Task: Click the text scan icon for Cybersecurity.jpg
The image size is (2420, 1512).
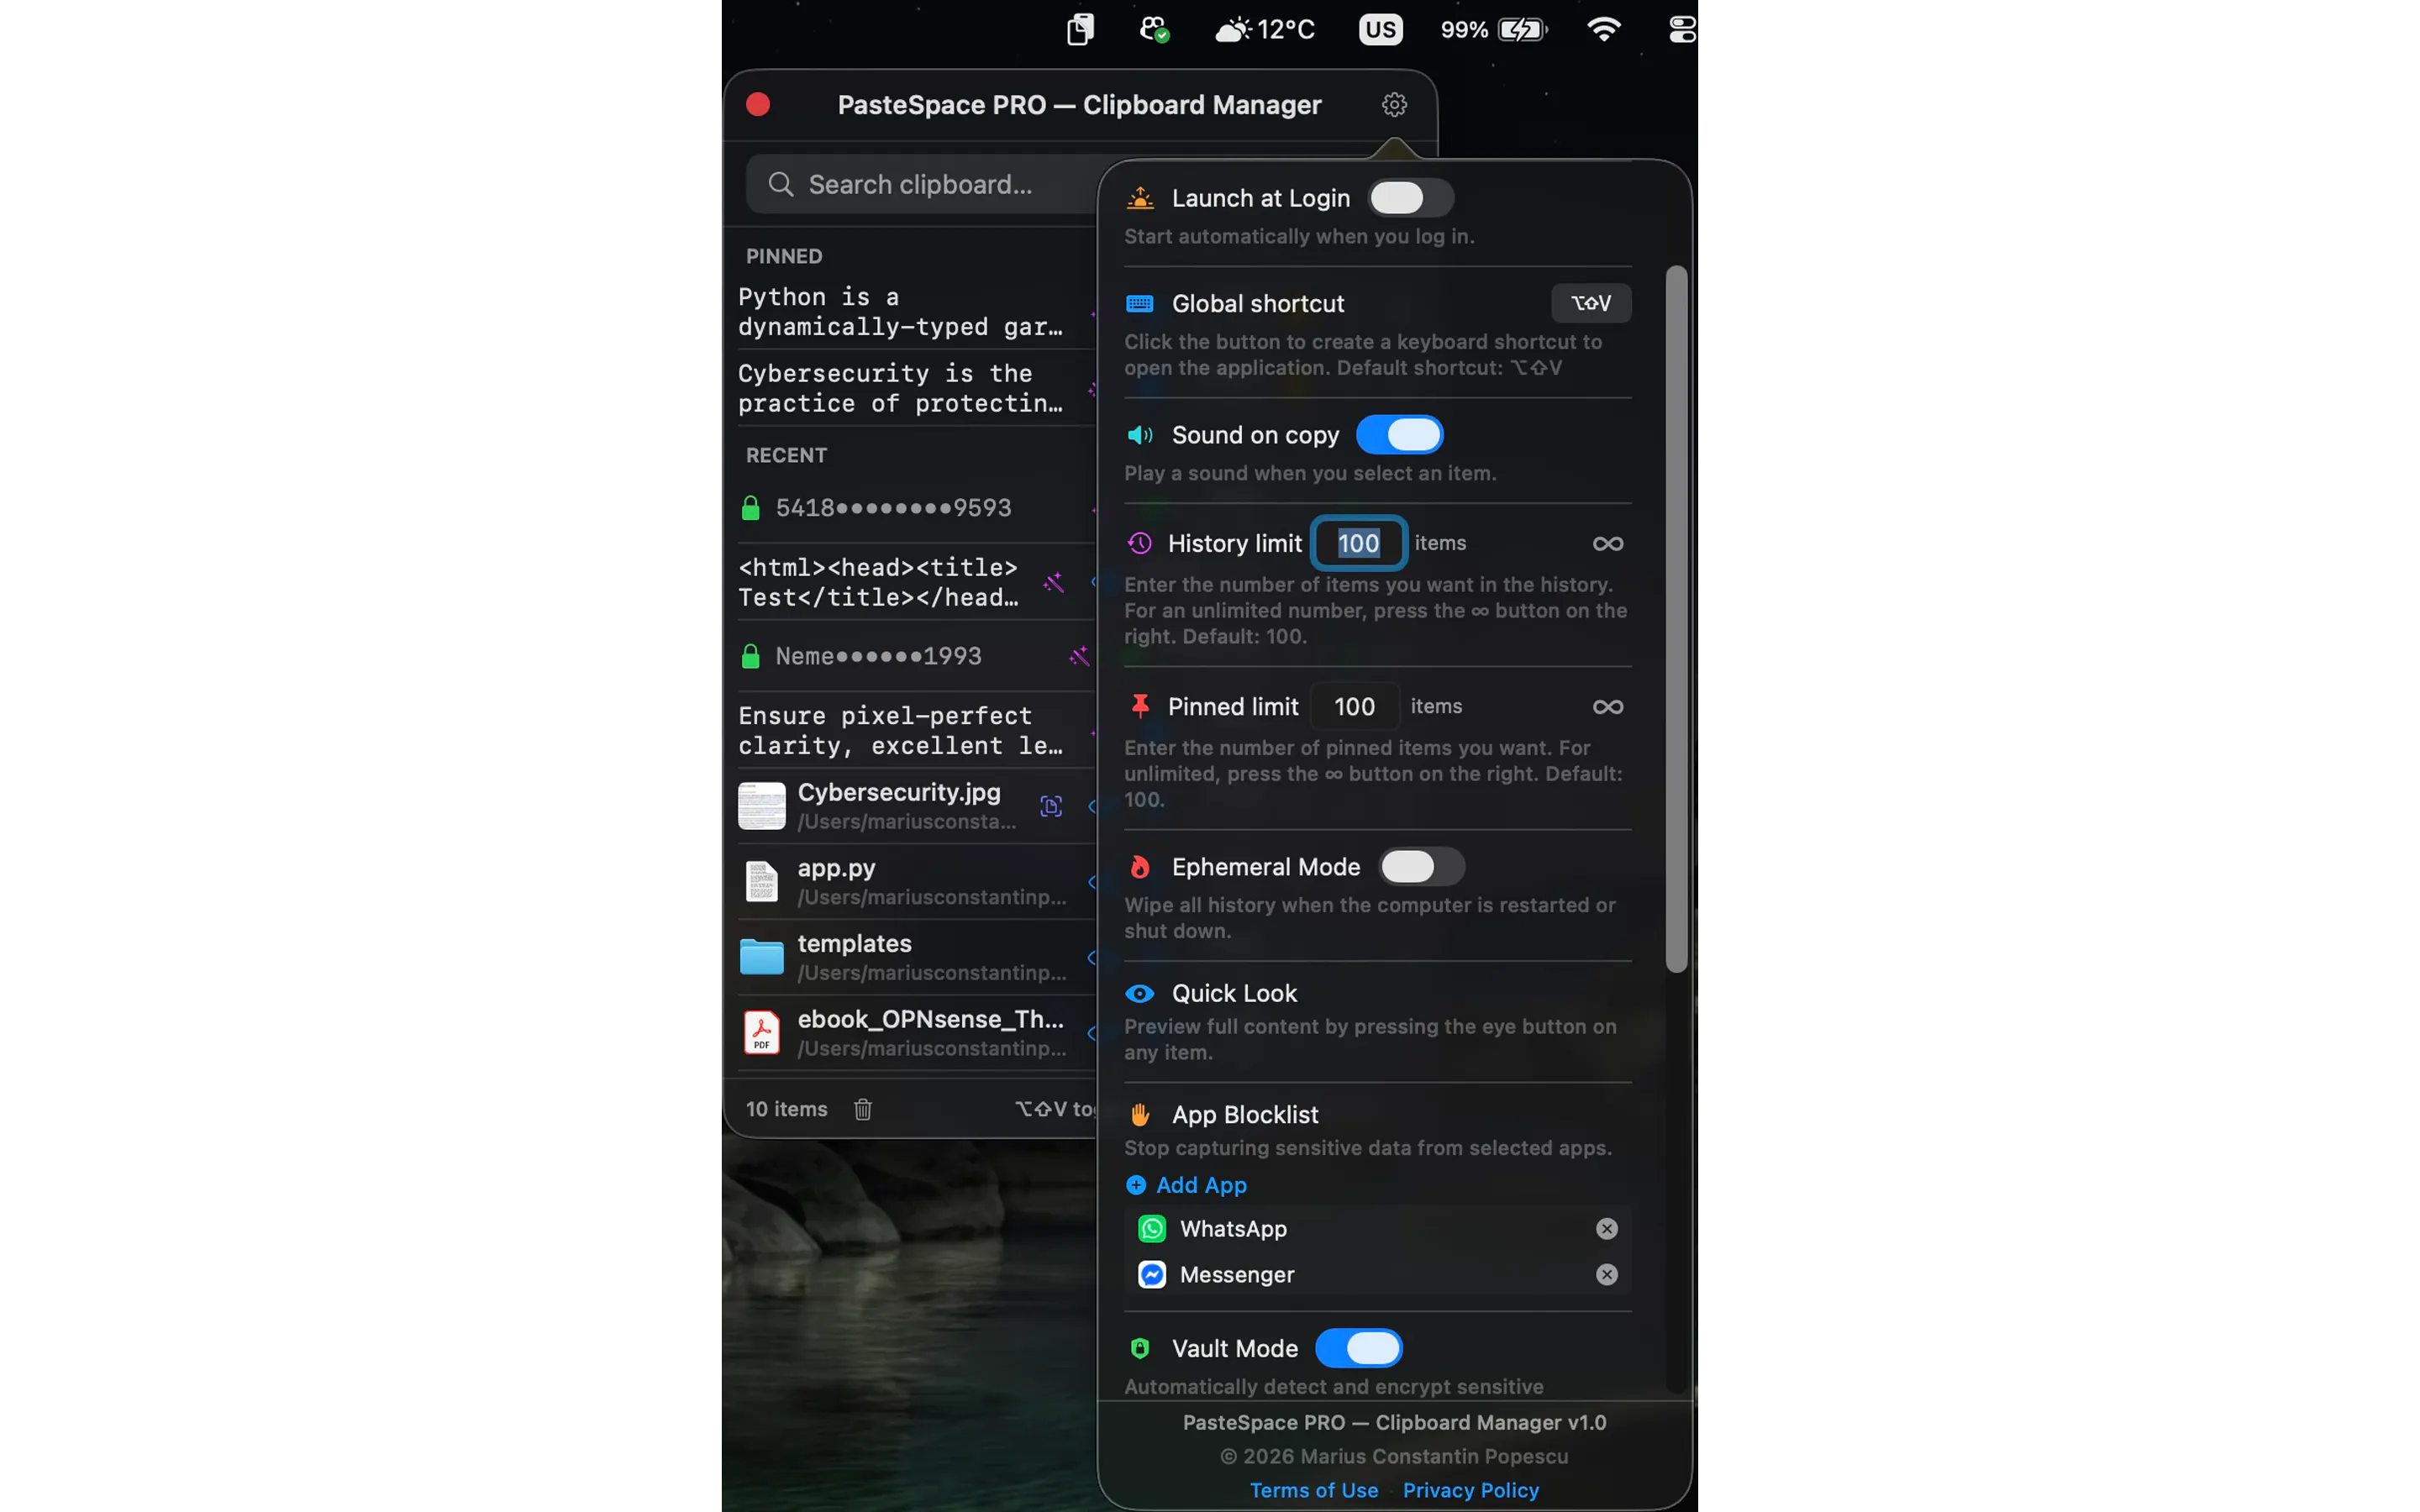Action: click(x=1051, y=806)
